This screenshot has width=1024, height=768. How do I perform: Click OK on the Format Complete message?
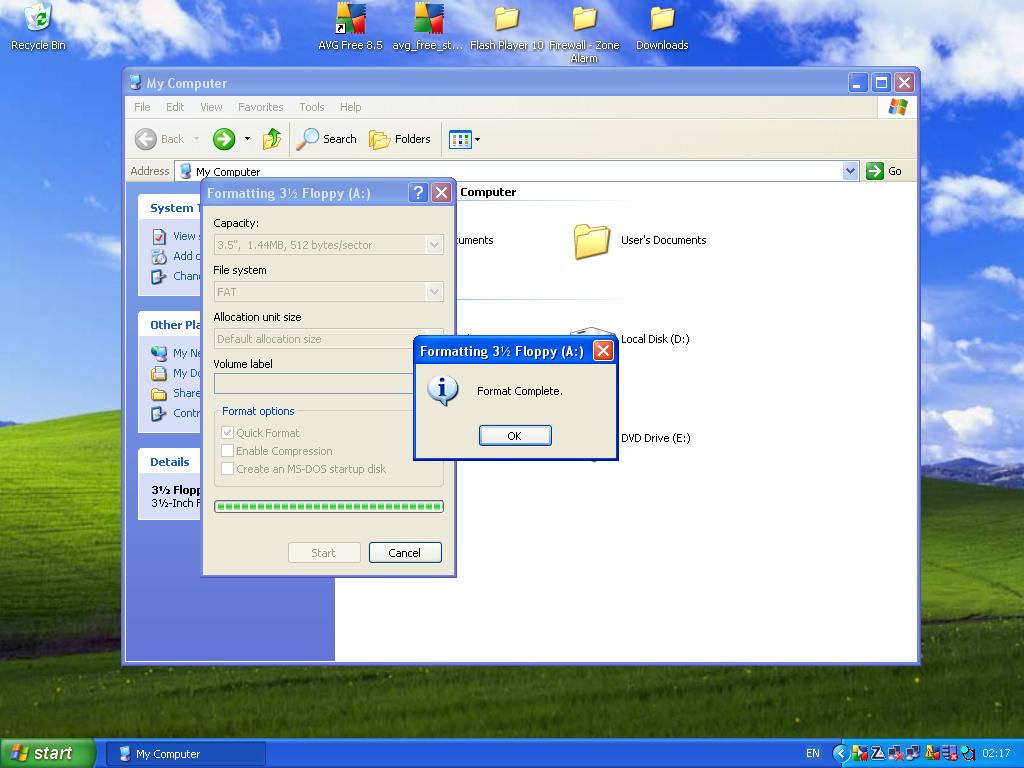515,436
